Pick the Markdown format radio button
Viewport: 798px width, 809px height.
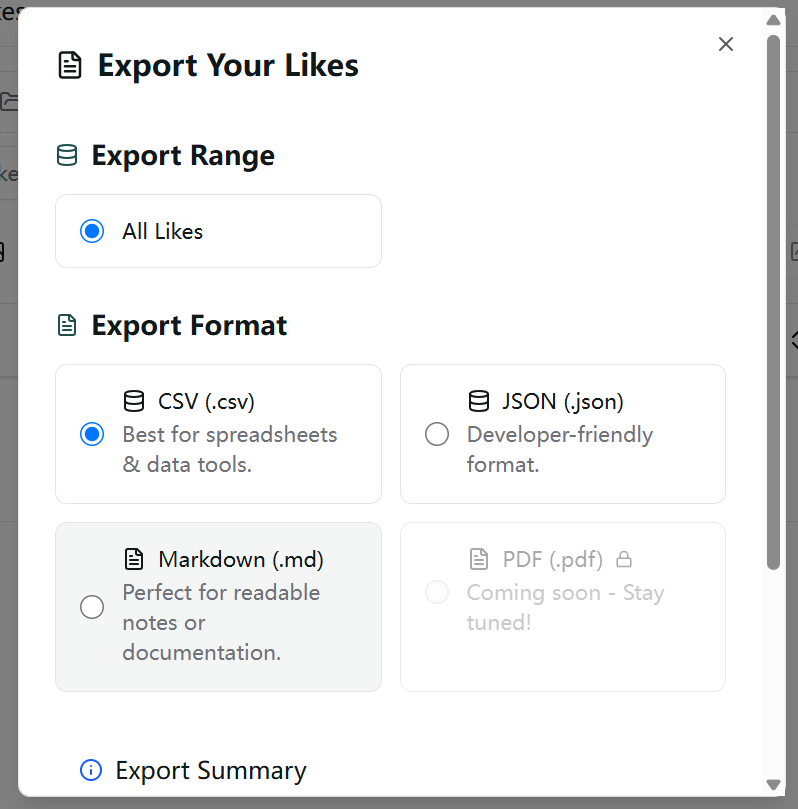(92, 607)
